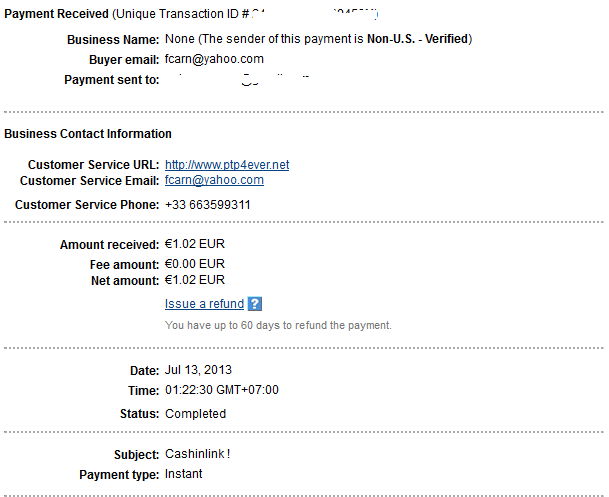This screenshot has height=497, width=609.
Task: Click the Amount received value
Action: click(195, 244)
